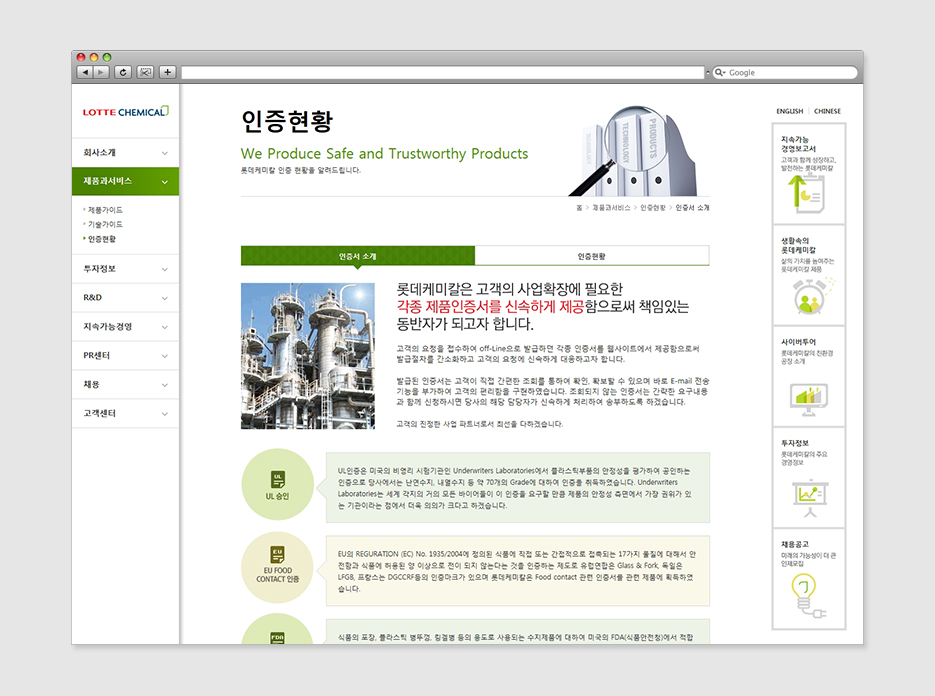Select the 인증서 소개 tab

tap(358, 256)
